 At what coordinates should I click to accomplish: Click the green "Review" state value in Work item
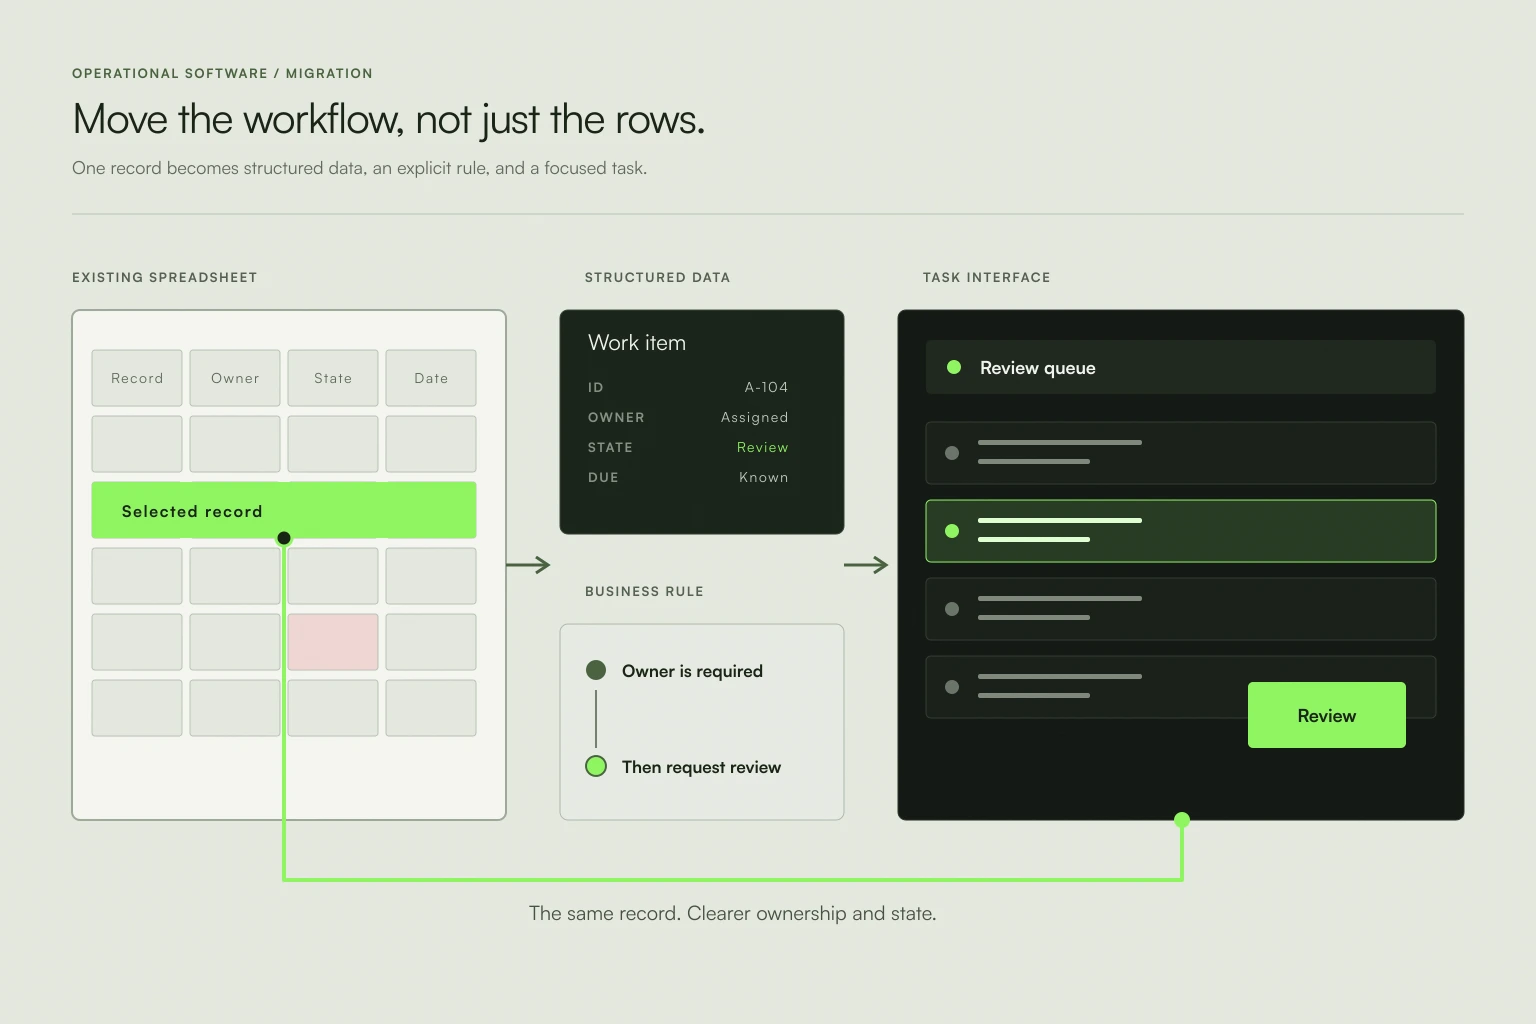[763, 447]
